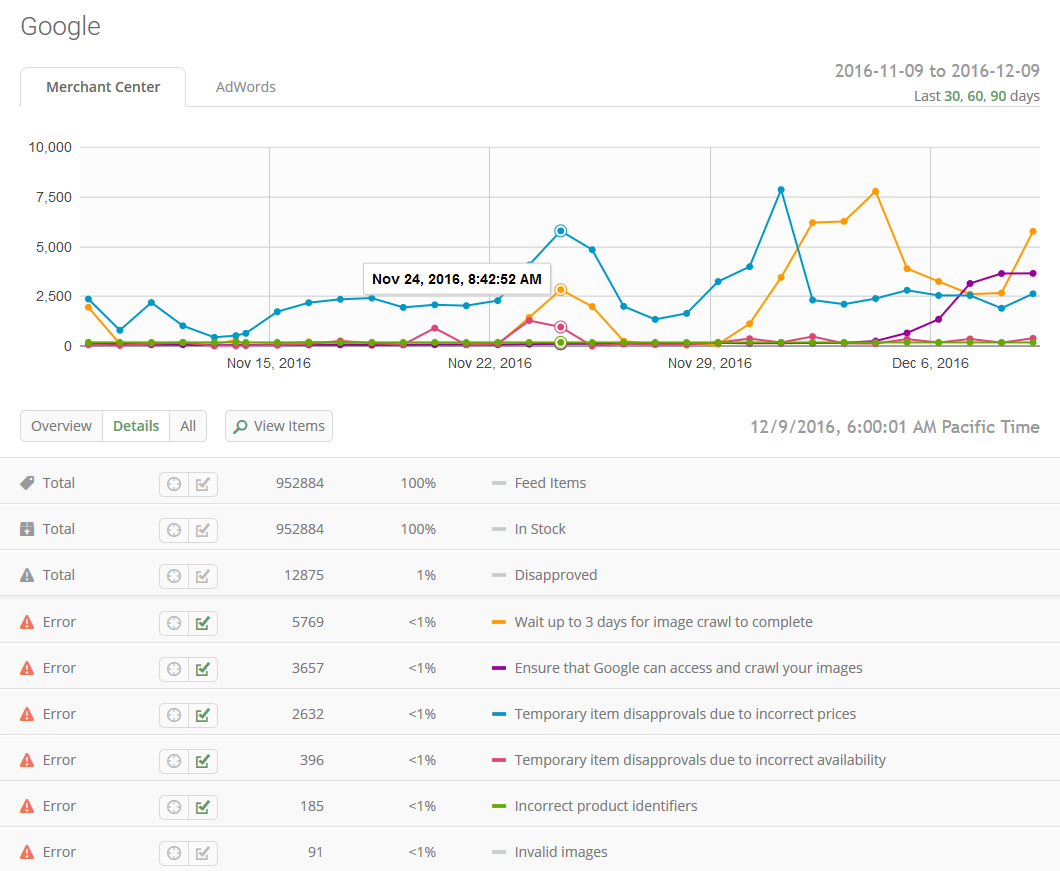The width and height of the screenshot is (1060, 871).
Task: Click the Feed Items label
Action: tap(550, 483)
